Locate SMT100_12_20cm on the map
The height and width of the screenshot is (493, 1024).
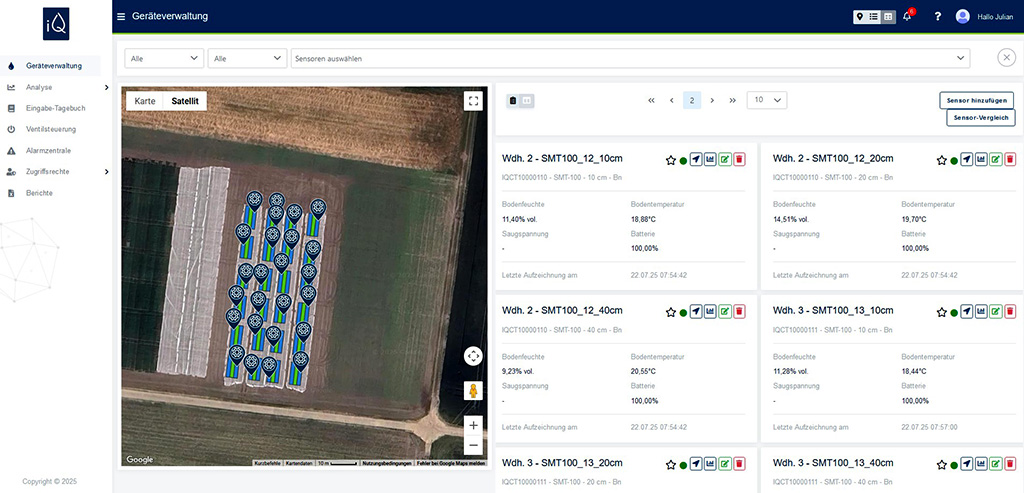pos(967,159)
